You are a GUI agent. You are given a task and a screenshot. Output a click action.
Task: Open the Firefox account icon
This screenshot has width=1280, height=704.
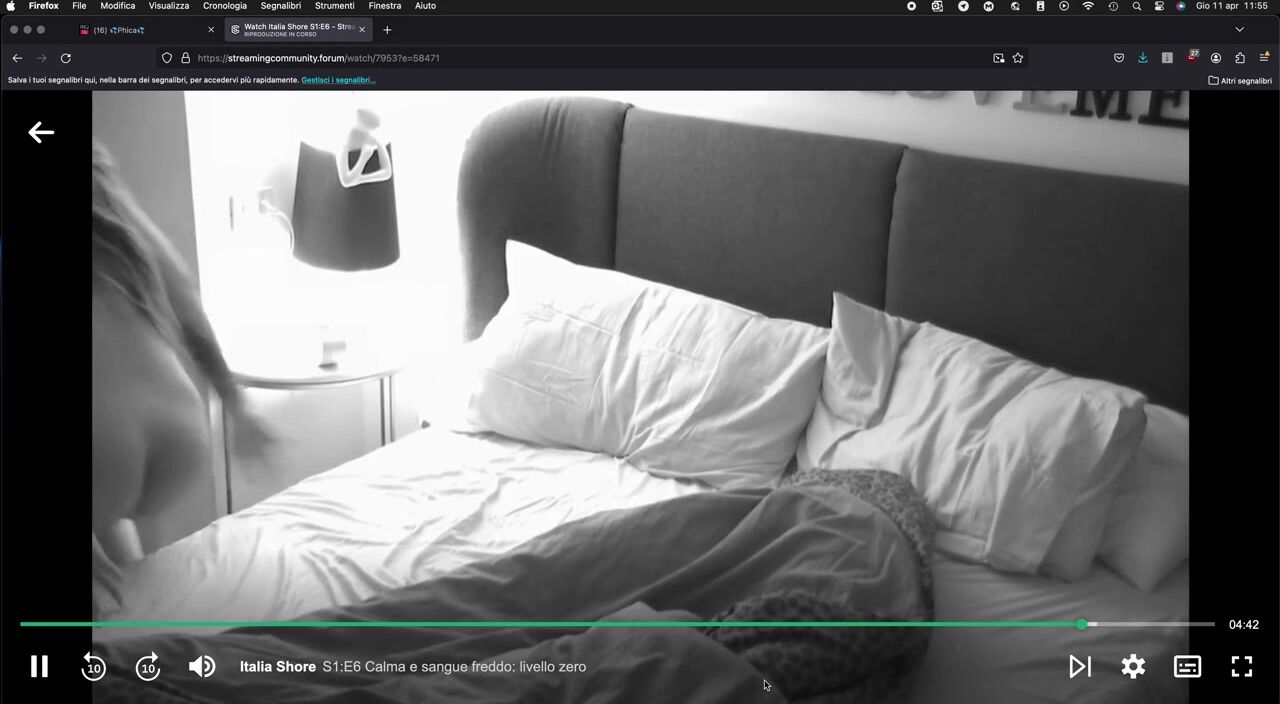click(x=1216, y=58)
